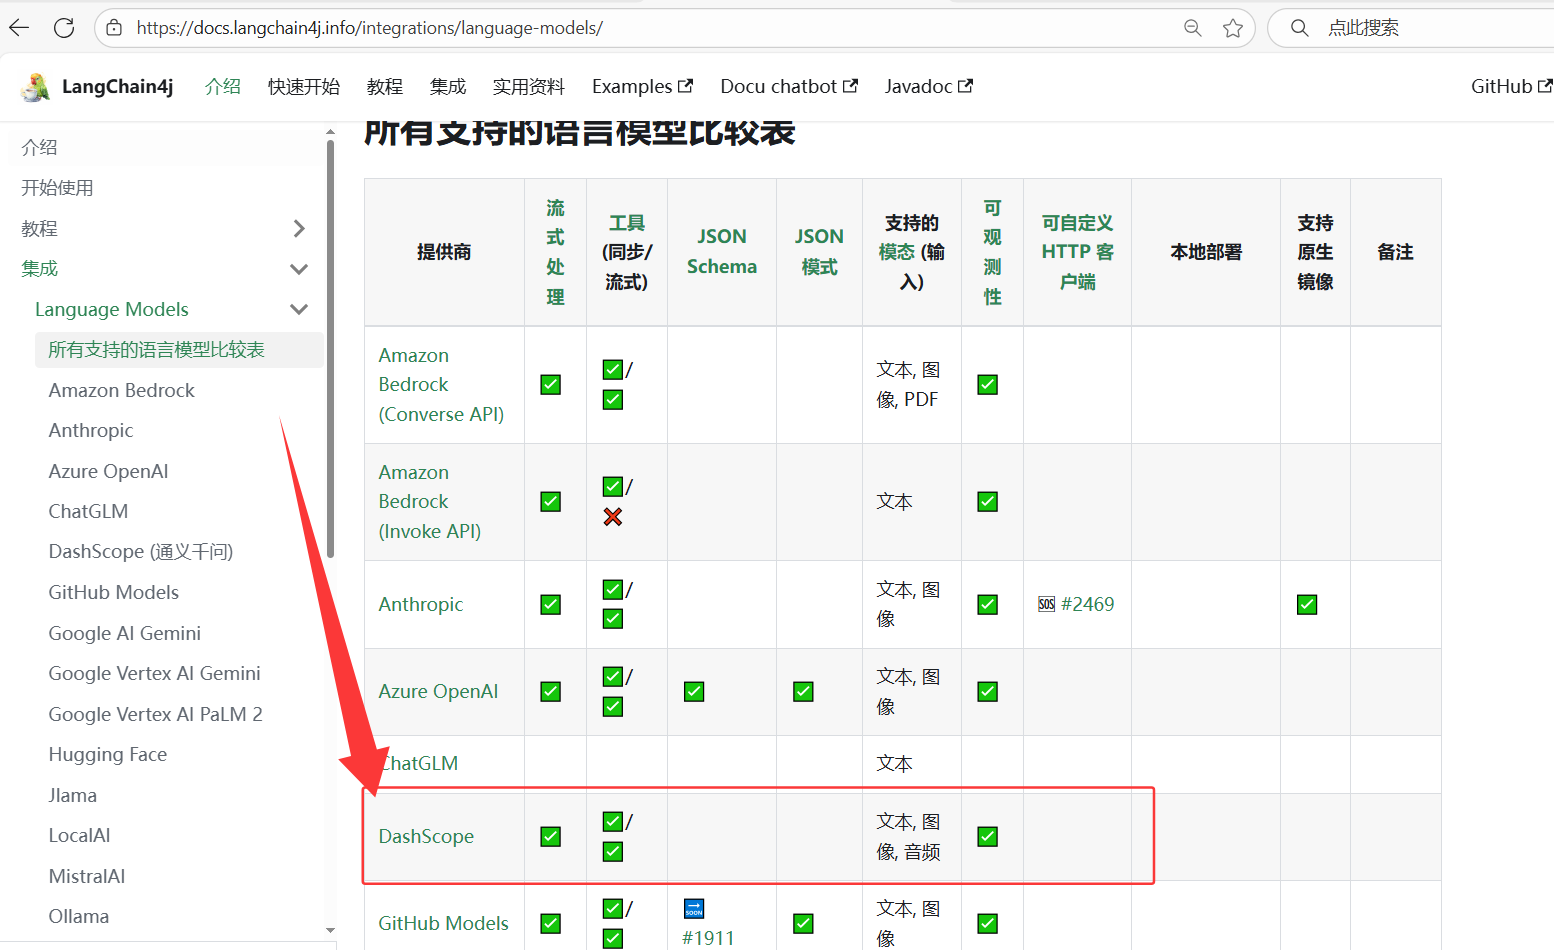Viewport: 1554px width, 950px height.
Task: Click the search magnifier icon in search box
Action: pos(1299,28)
